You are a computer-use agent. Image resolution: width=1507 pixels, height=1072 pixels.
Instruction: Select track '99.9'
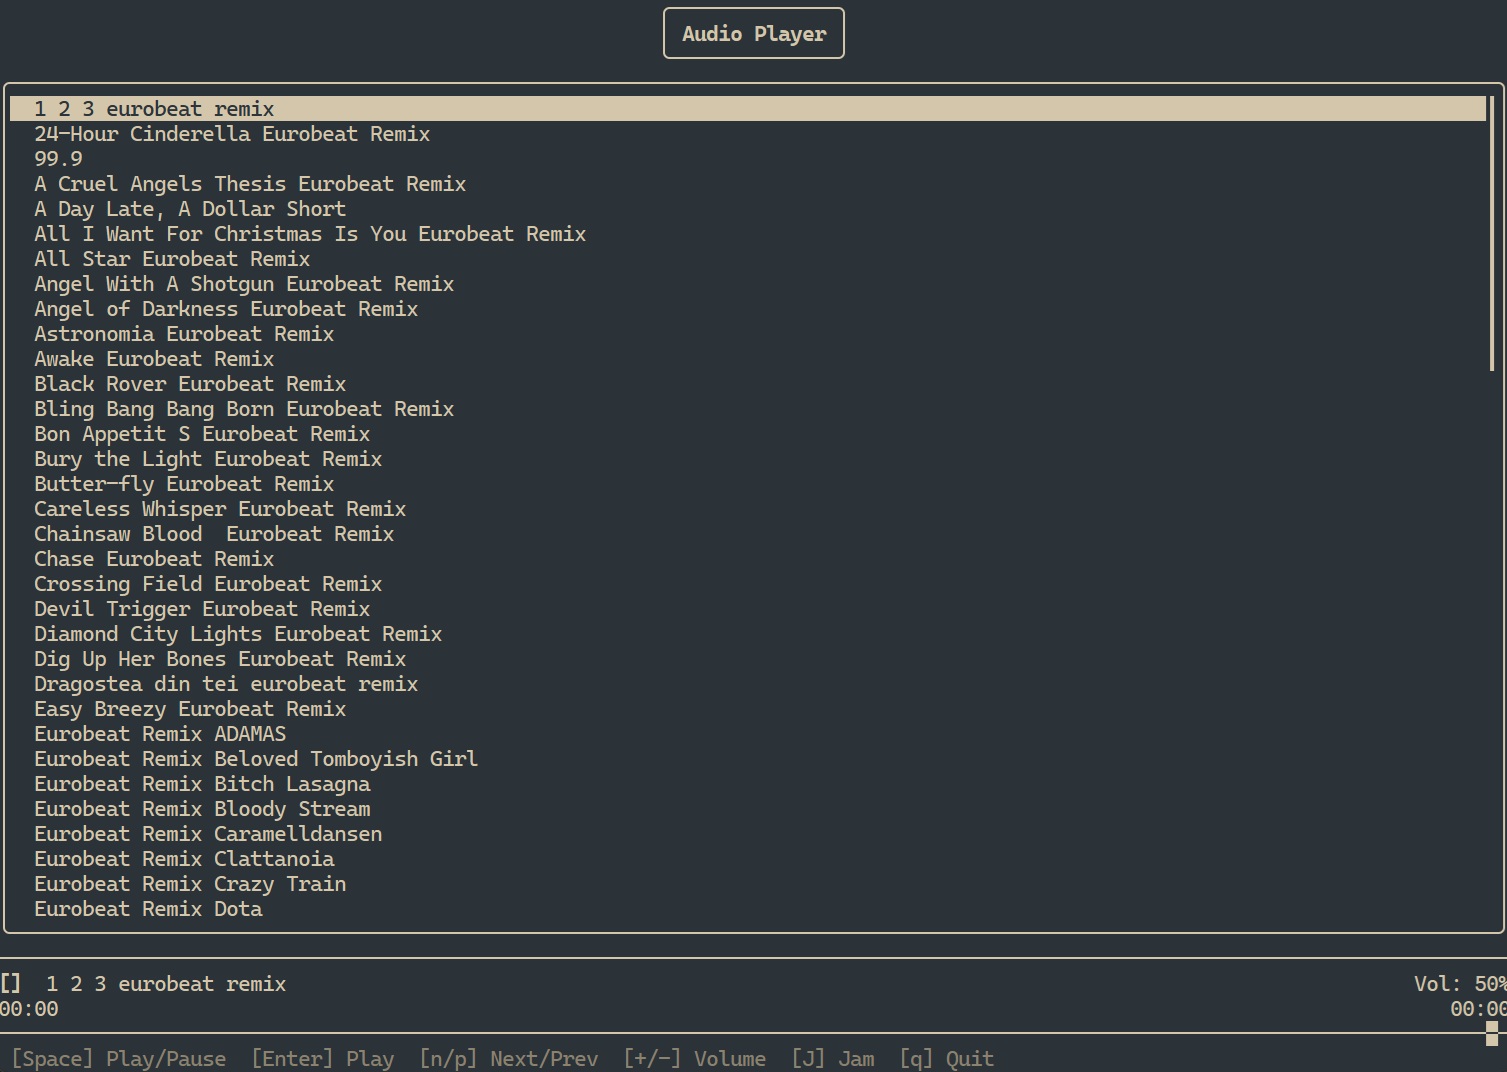58,158
